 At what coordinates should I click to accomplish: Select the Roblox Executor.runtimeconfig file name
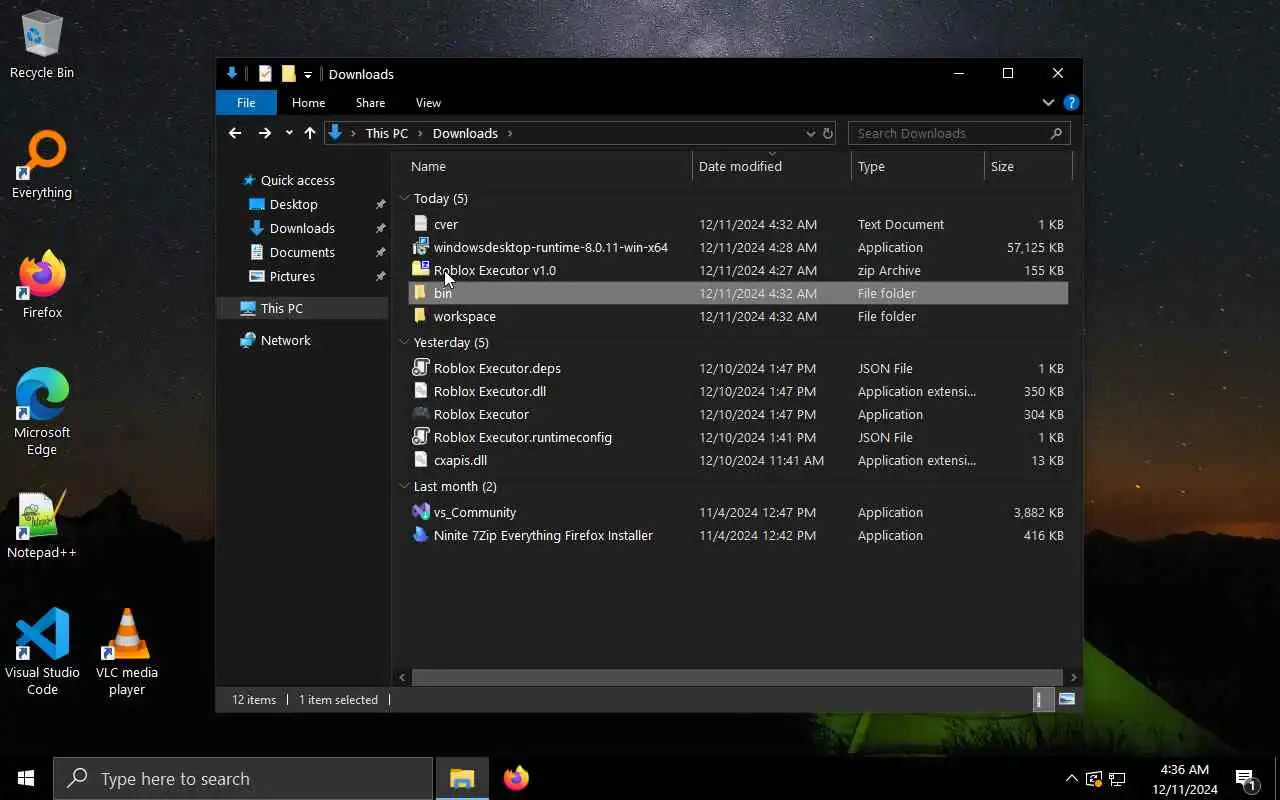click(x=523, y=437)
